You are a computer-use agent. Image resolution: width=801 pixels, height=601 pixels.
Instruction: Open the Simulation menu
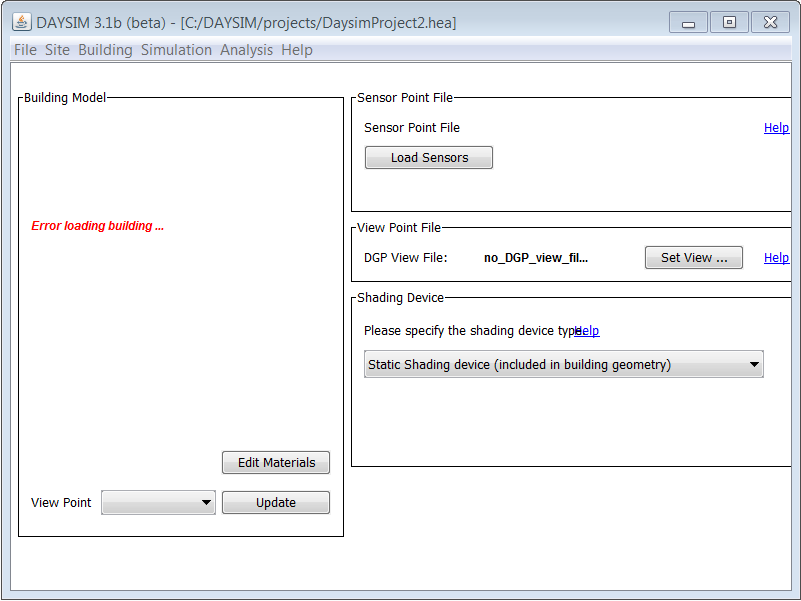point(176,50)
